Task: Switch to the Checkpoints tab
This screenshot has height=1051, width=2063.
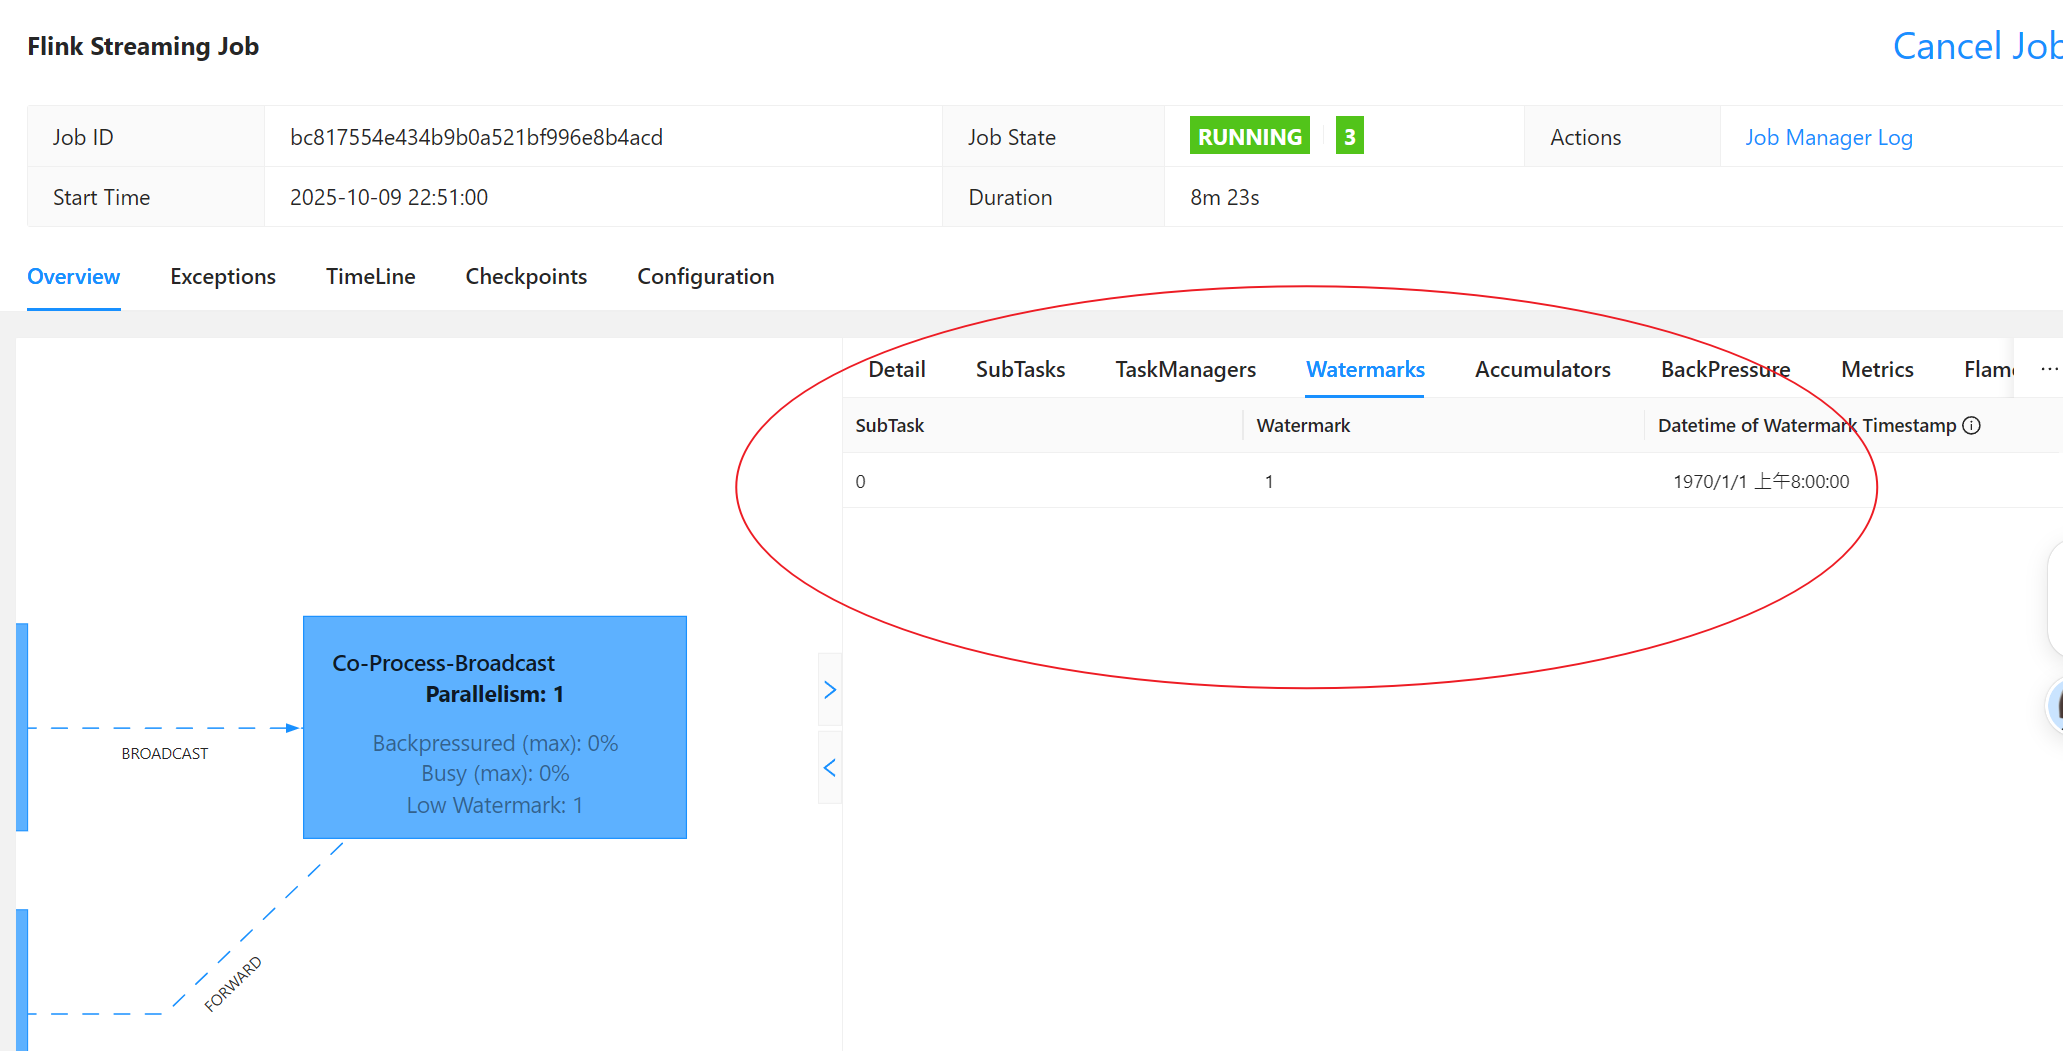Action: (526, 276)
